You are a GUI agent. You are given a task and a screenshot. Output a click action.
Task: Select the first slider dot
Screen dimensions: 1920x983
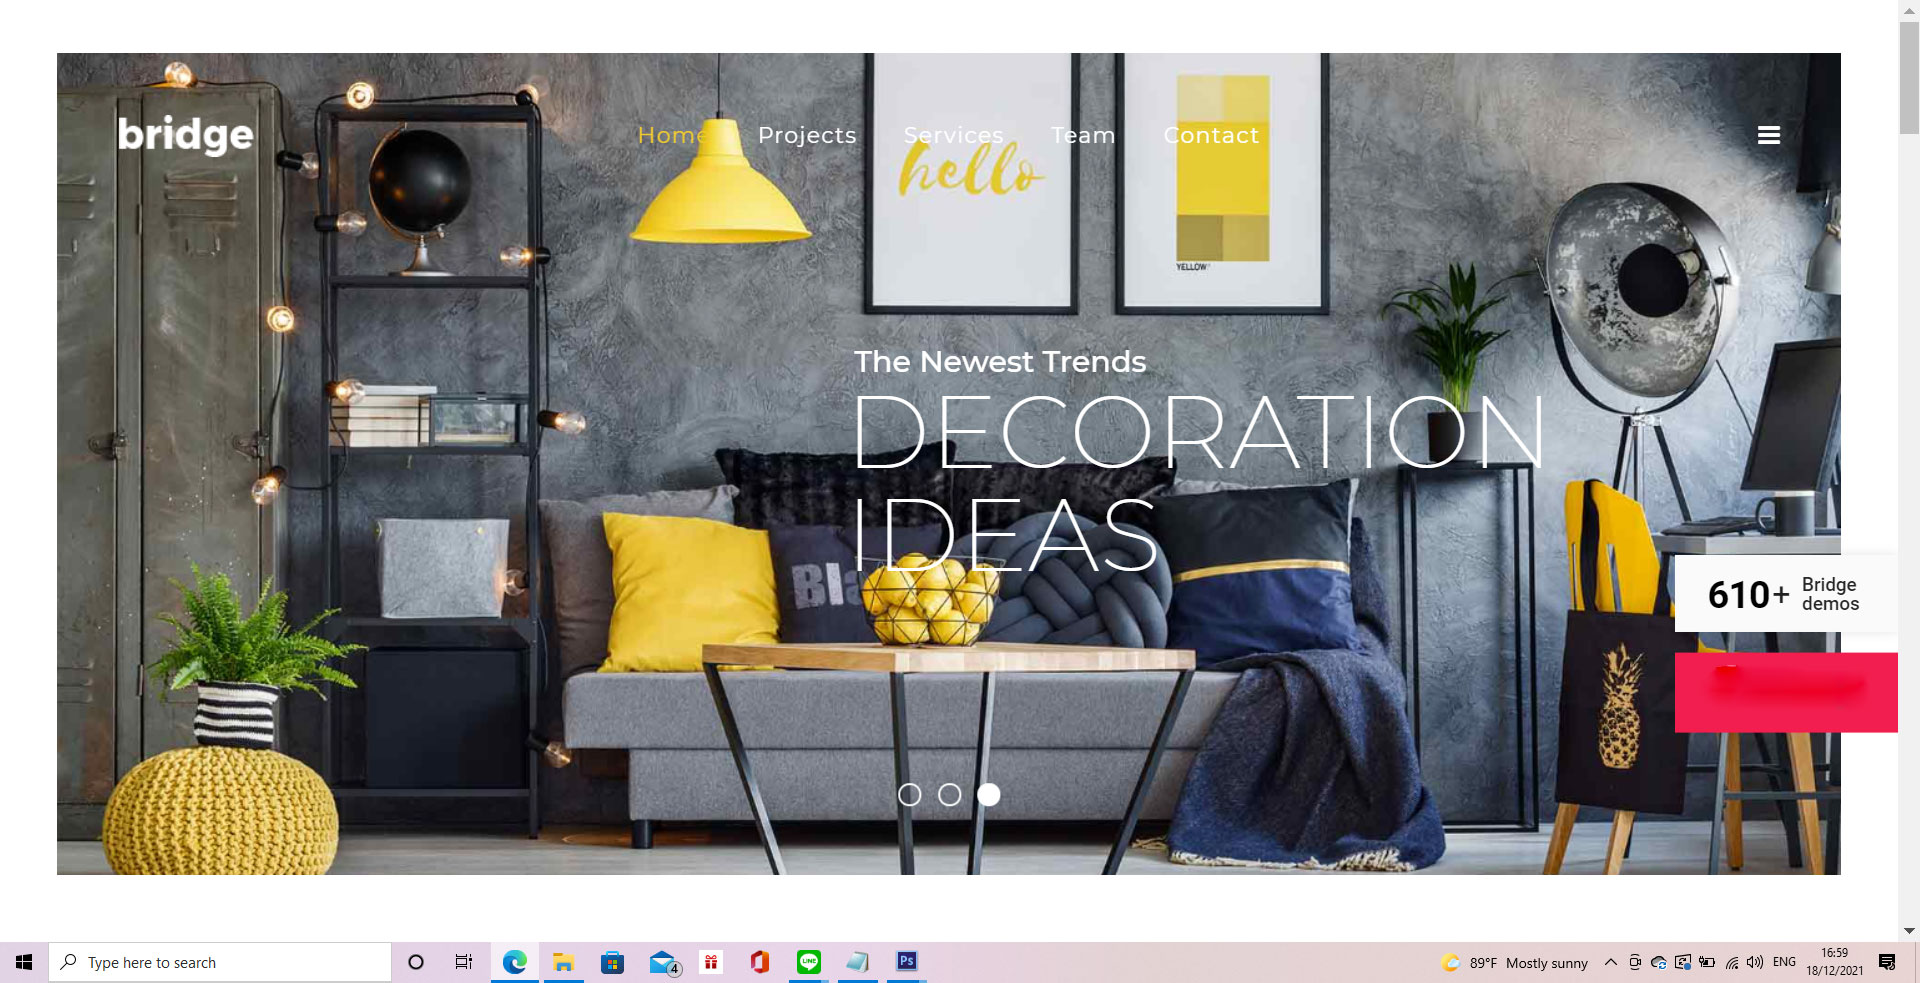[909, 794]
